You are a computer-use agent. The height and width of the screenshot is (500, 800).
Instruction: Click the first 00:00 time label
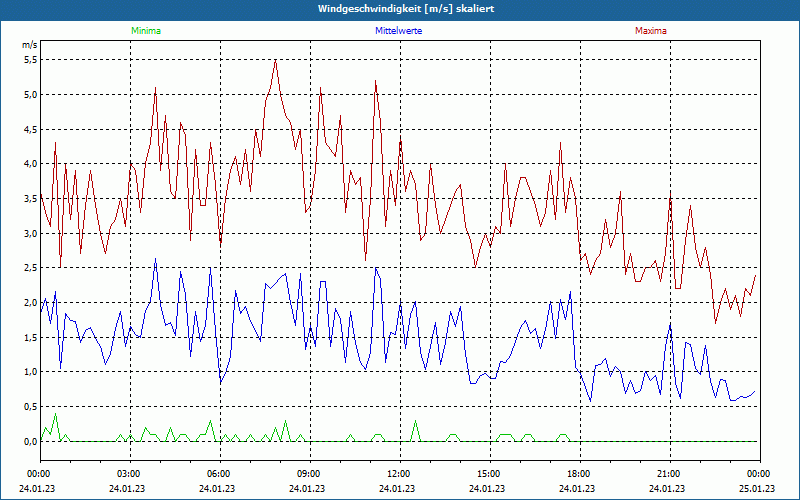coord(37,474)
